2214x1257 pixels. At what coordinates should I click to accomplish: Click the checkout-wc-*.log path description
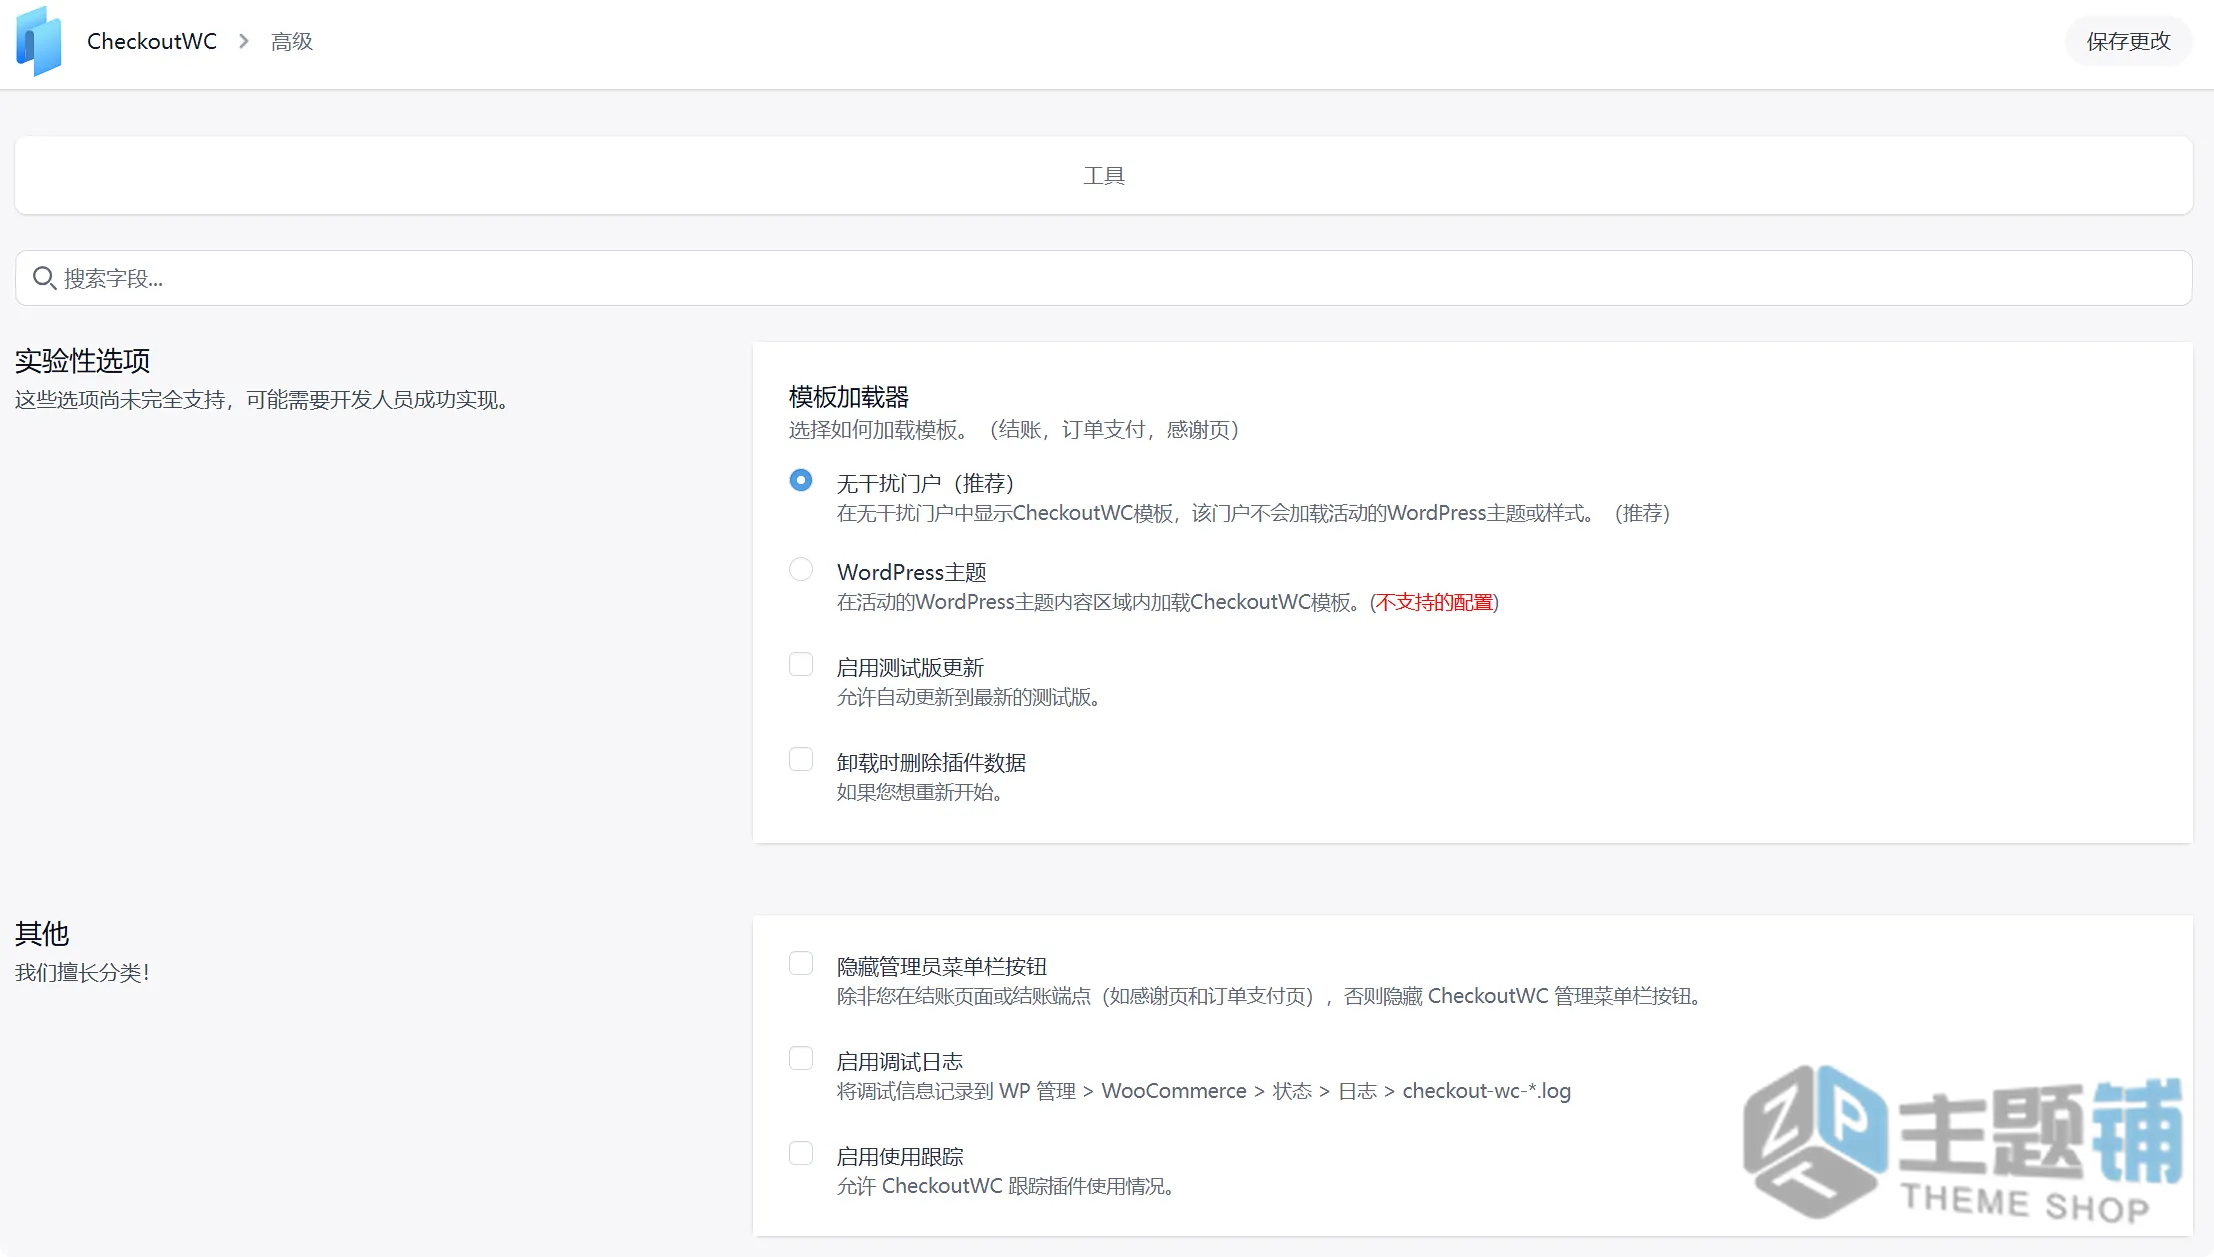coord(1204,1091)
